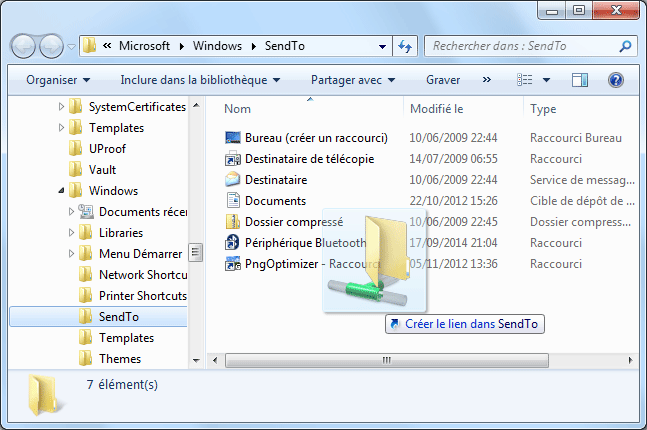Click the horizontal scrollbar thumb
This screenshot has height=430, width=647.
click(x=387, y=360)
